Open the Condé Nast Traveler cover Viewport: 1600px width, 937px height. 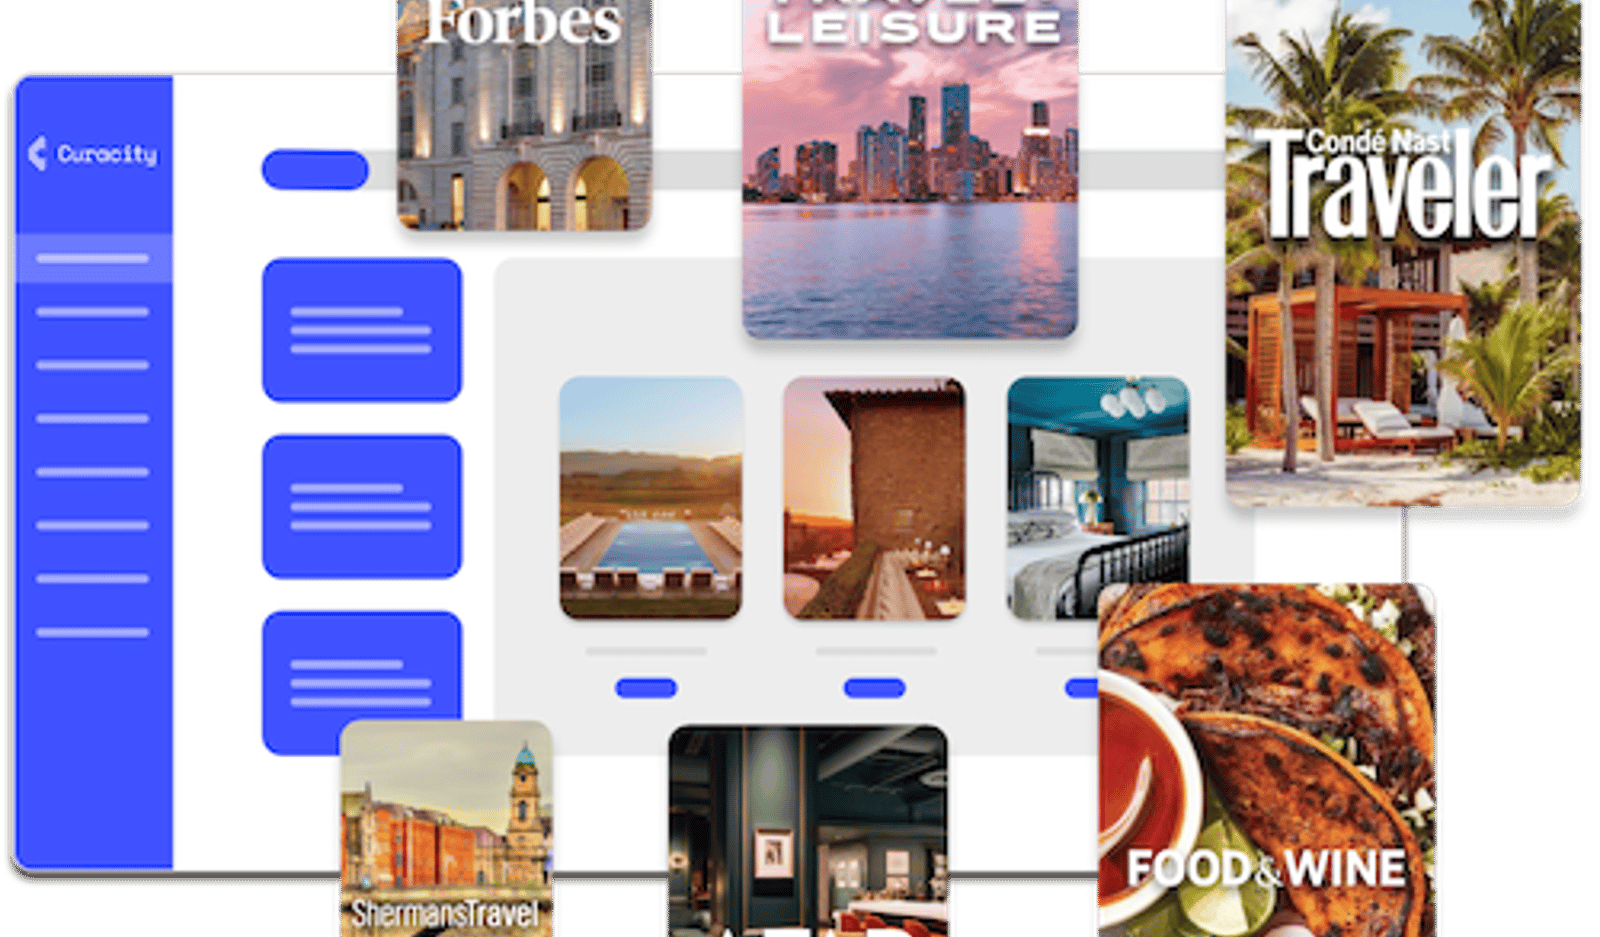[x=1403, y=252]
